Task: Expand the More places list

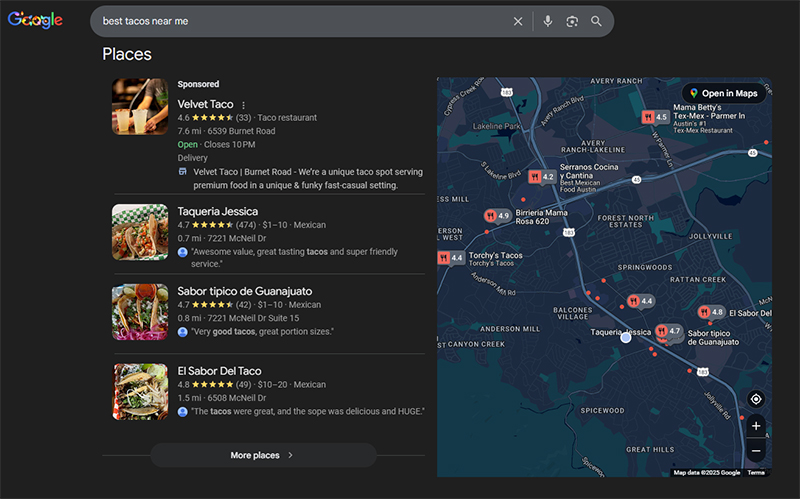Action: 263,455
